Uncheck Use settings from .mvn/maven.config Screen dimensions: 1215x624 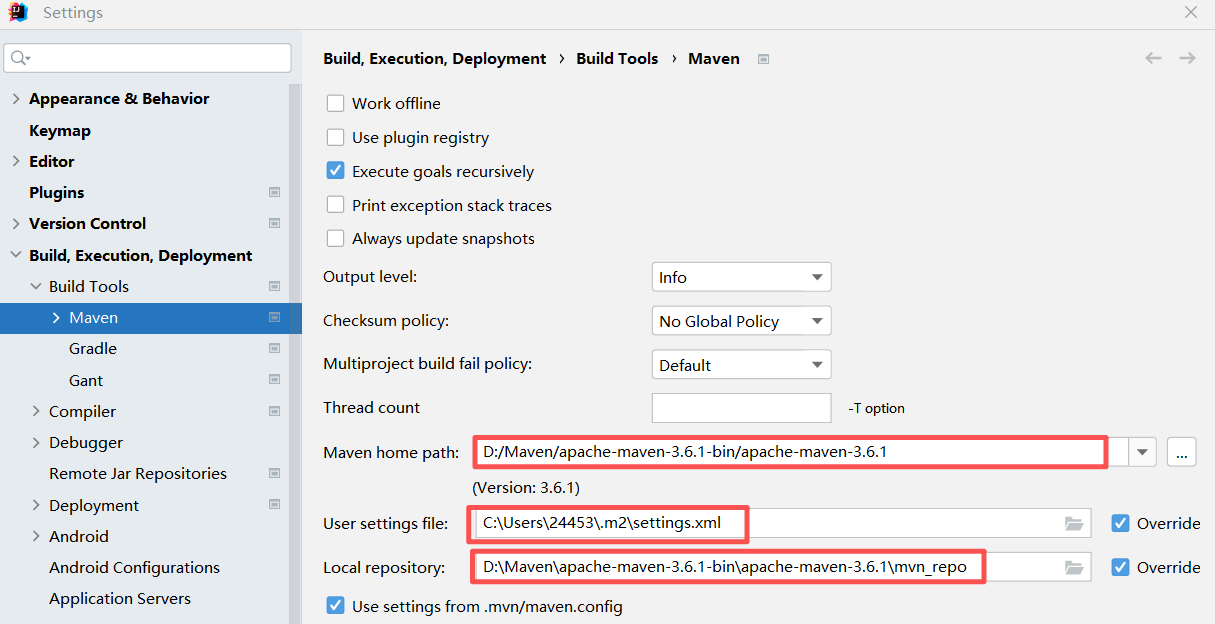336,606
